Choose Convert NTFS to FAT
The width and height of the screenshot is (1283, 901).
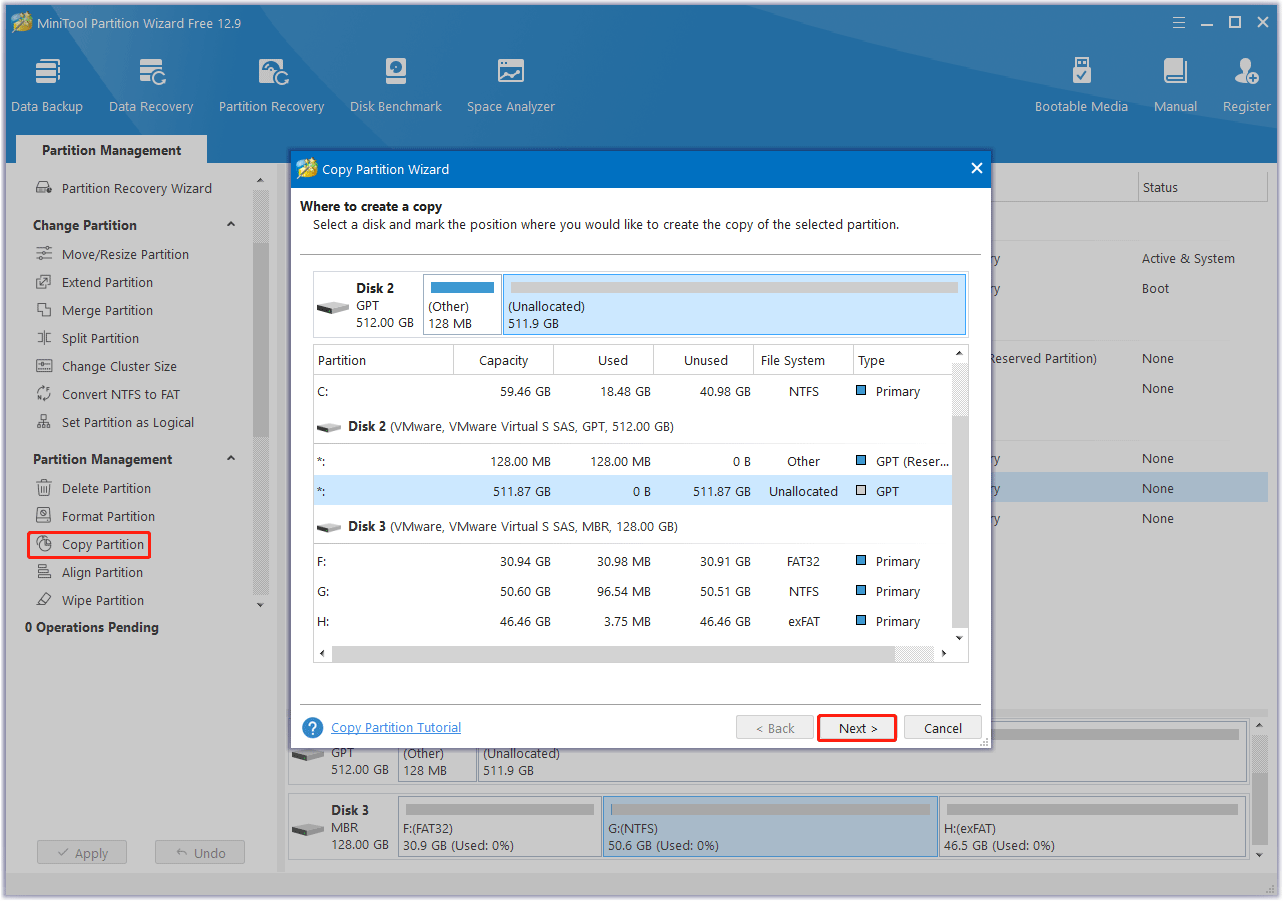(120, 394)
